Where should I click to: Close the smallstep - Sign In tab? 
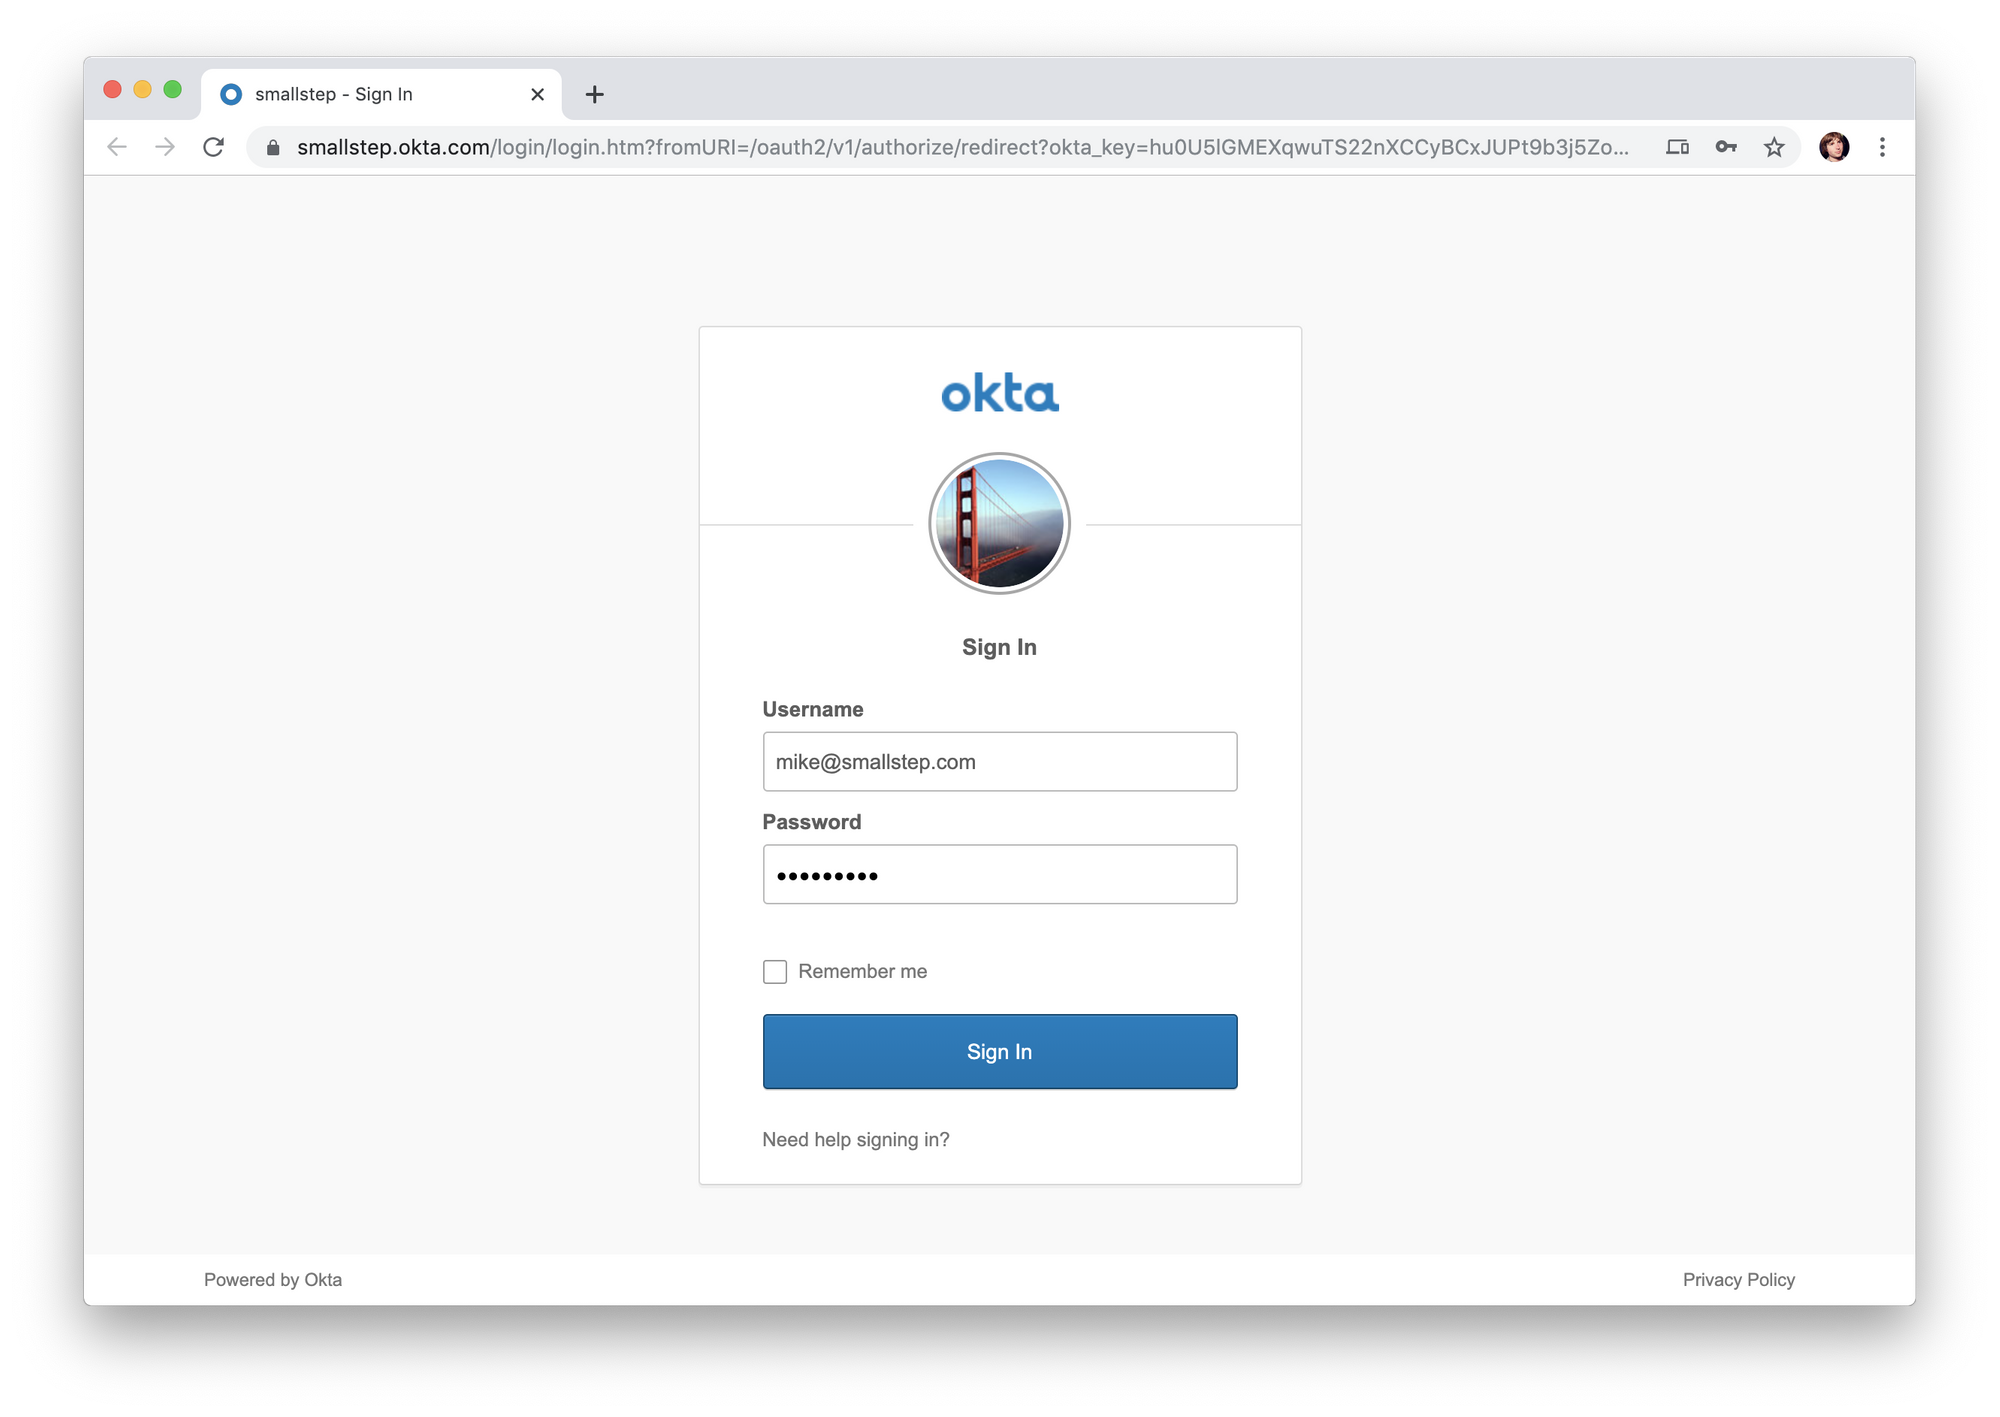coord(537,94)
